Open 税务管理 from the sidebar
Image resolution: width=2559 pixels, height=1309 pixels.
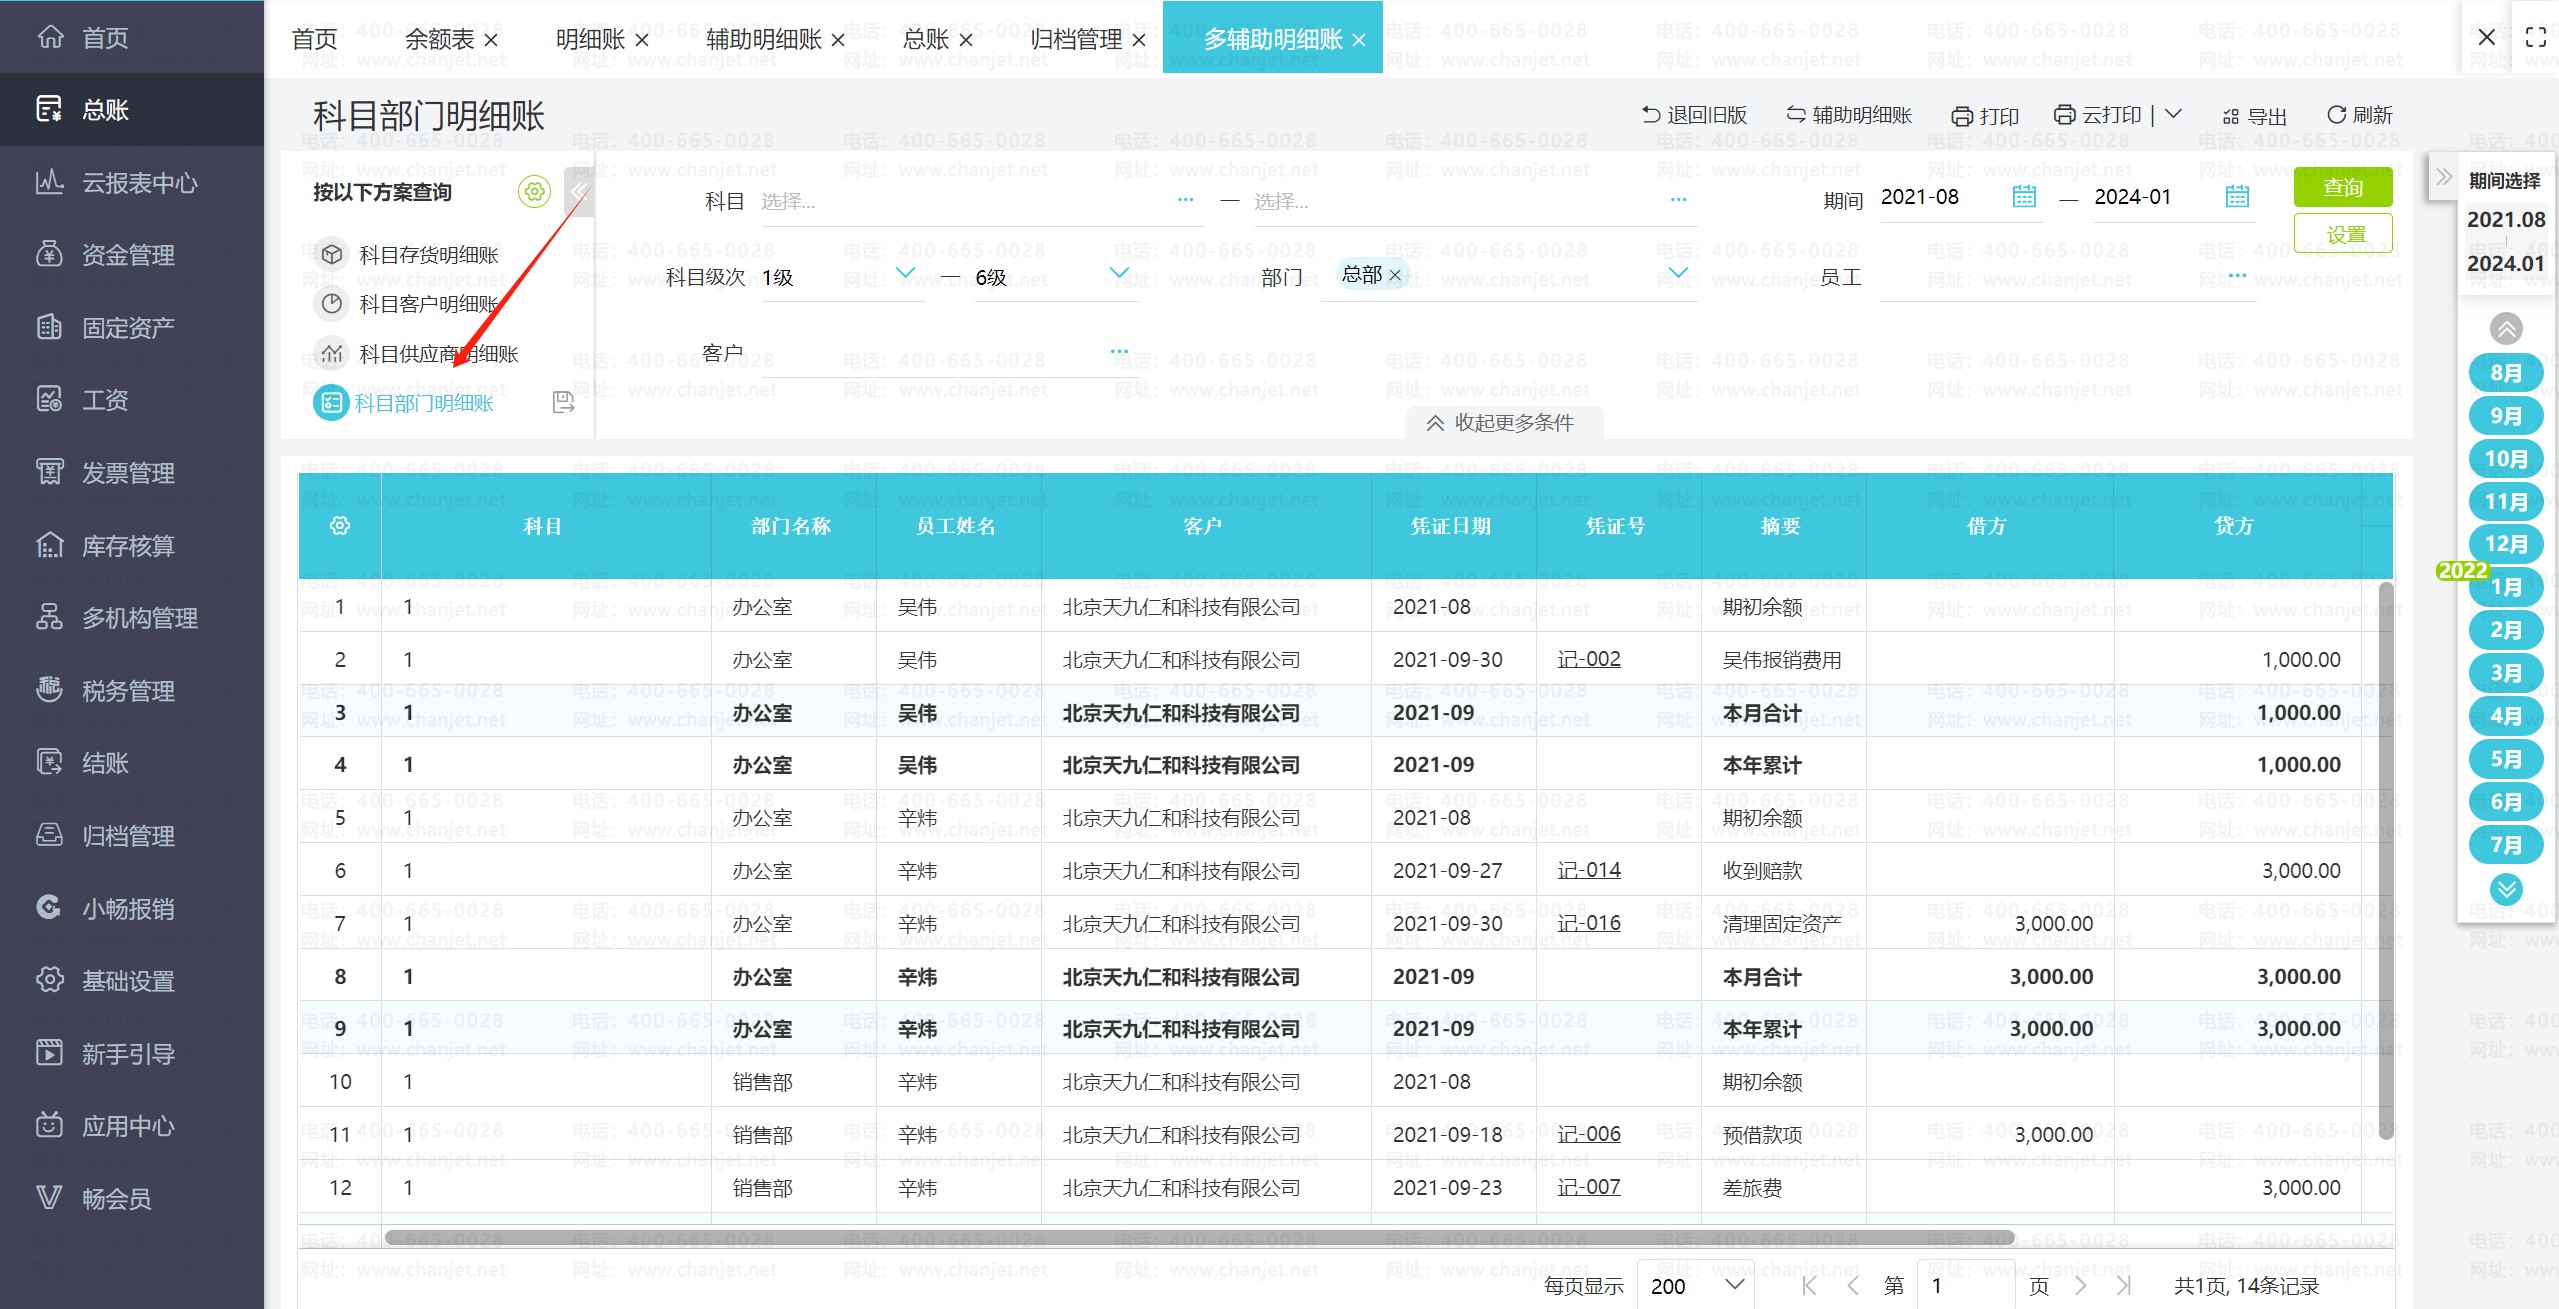point(126,690)
